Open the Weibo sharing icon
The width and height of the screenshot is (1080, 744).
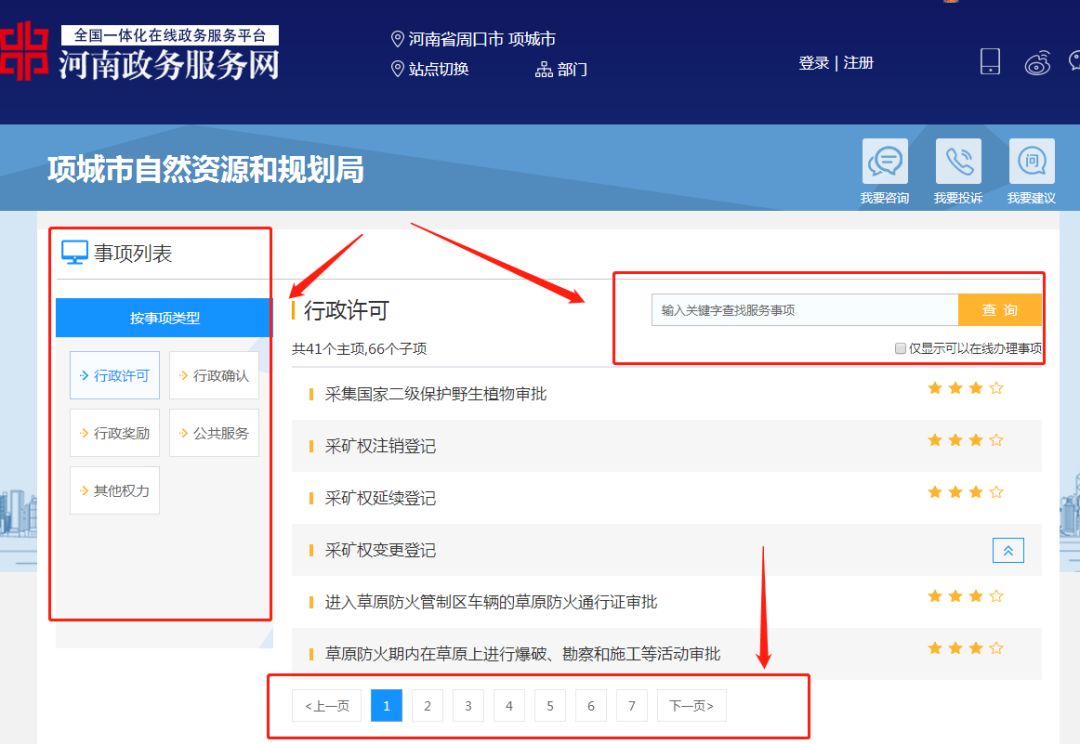1038,62
